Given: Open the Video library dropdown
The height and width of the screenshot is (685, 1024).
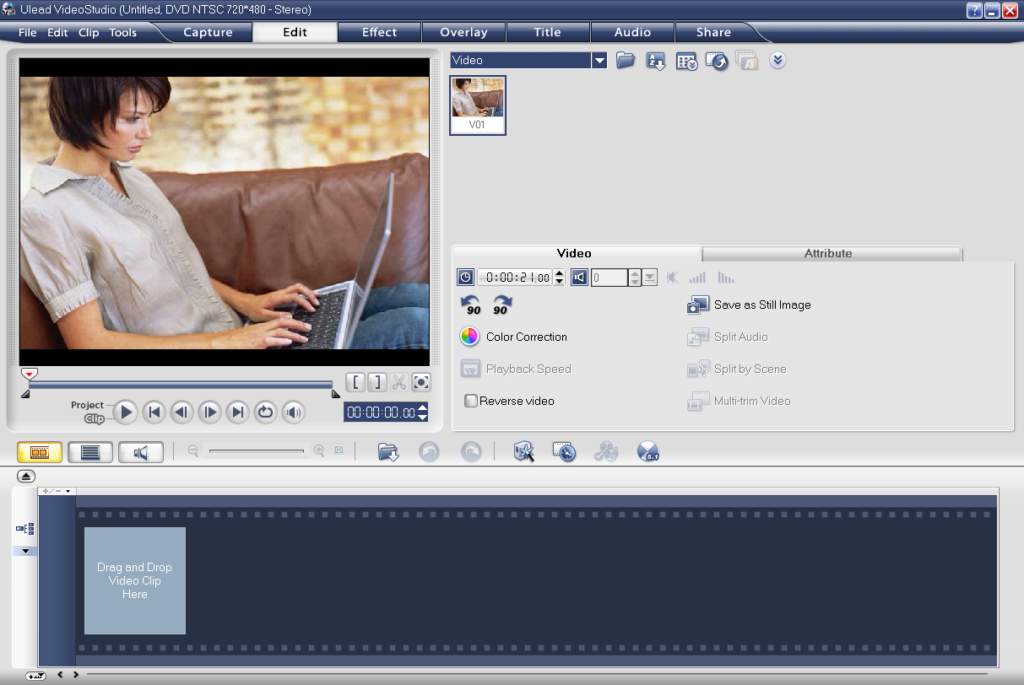Looking at the screenshot, I should point(599,61).
